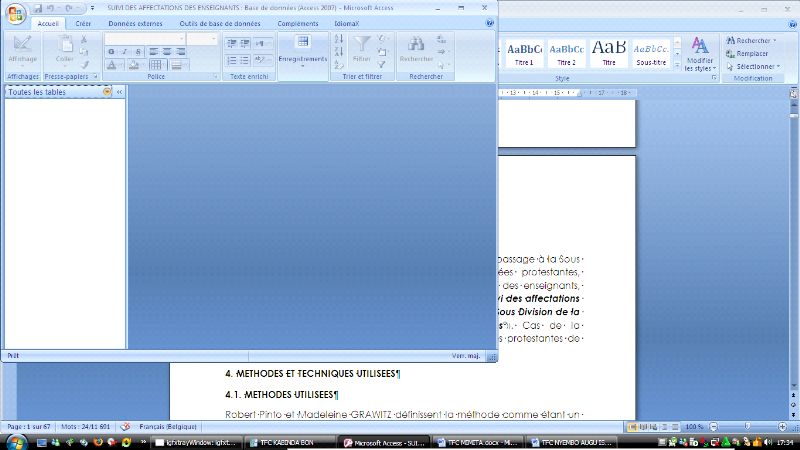Click the Access replace icon
The width and height of the screenshot is (800, 450).
442,39
